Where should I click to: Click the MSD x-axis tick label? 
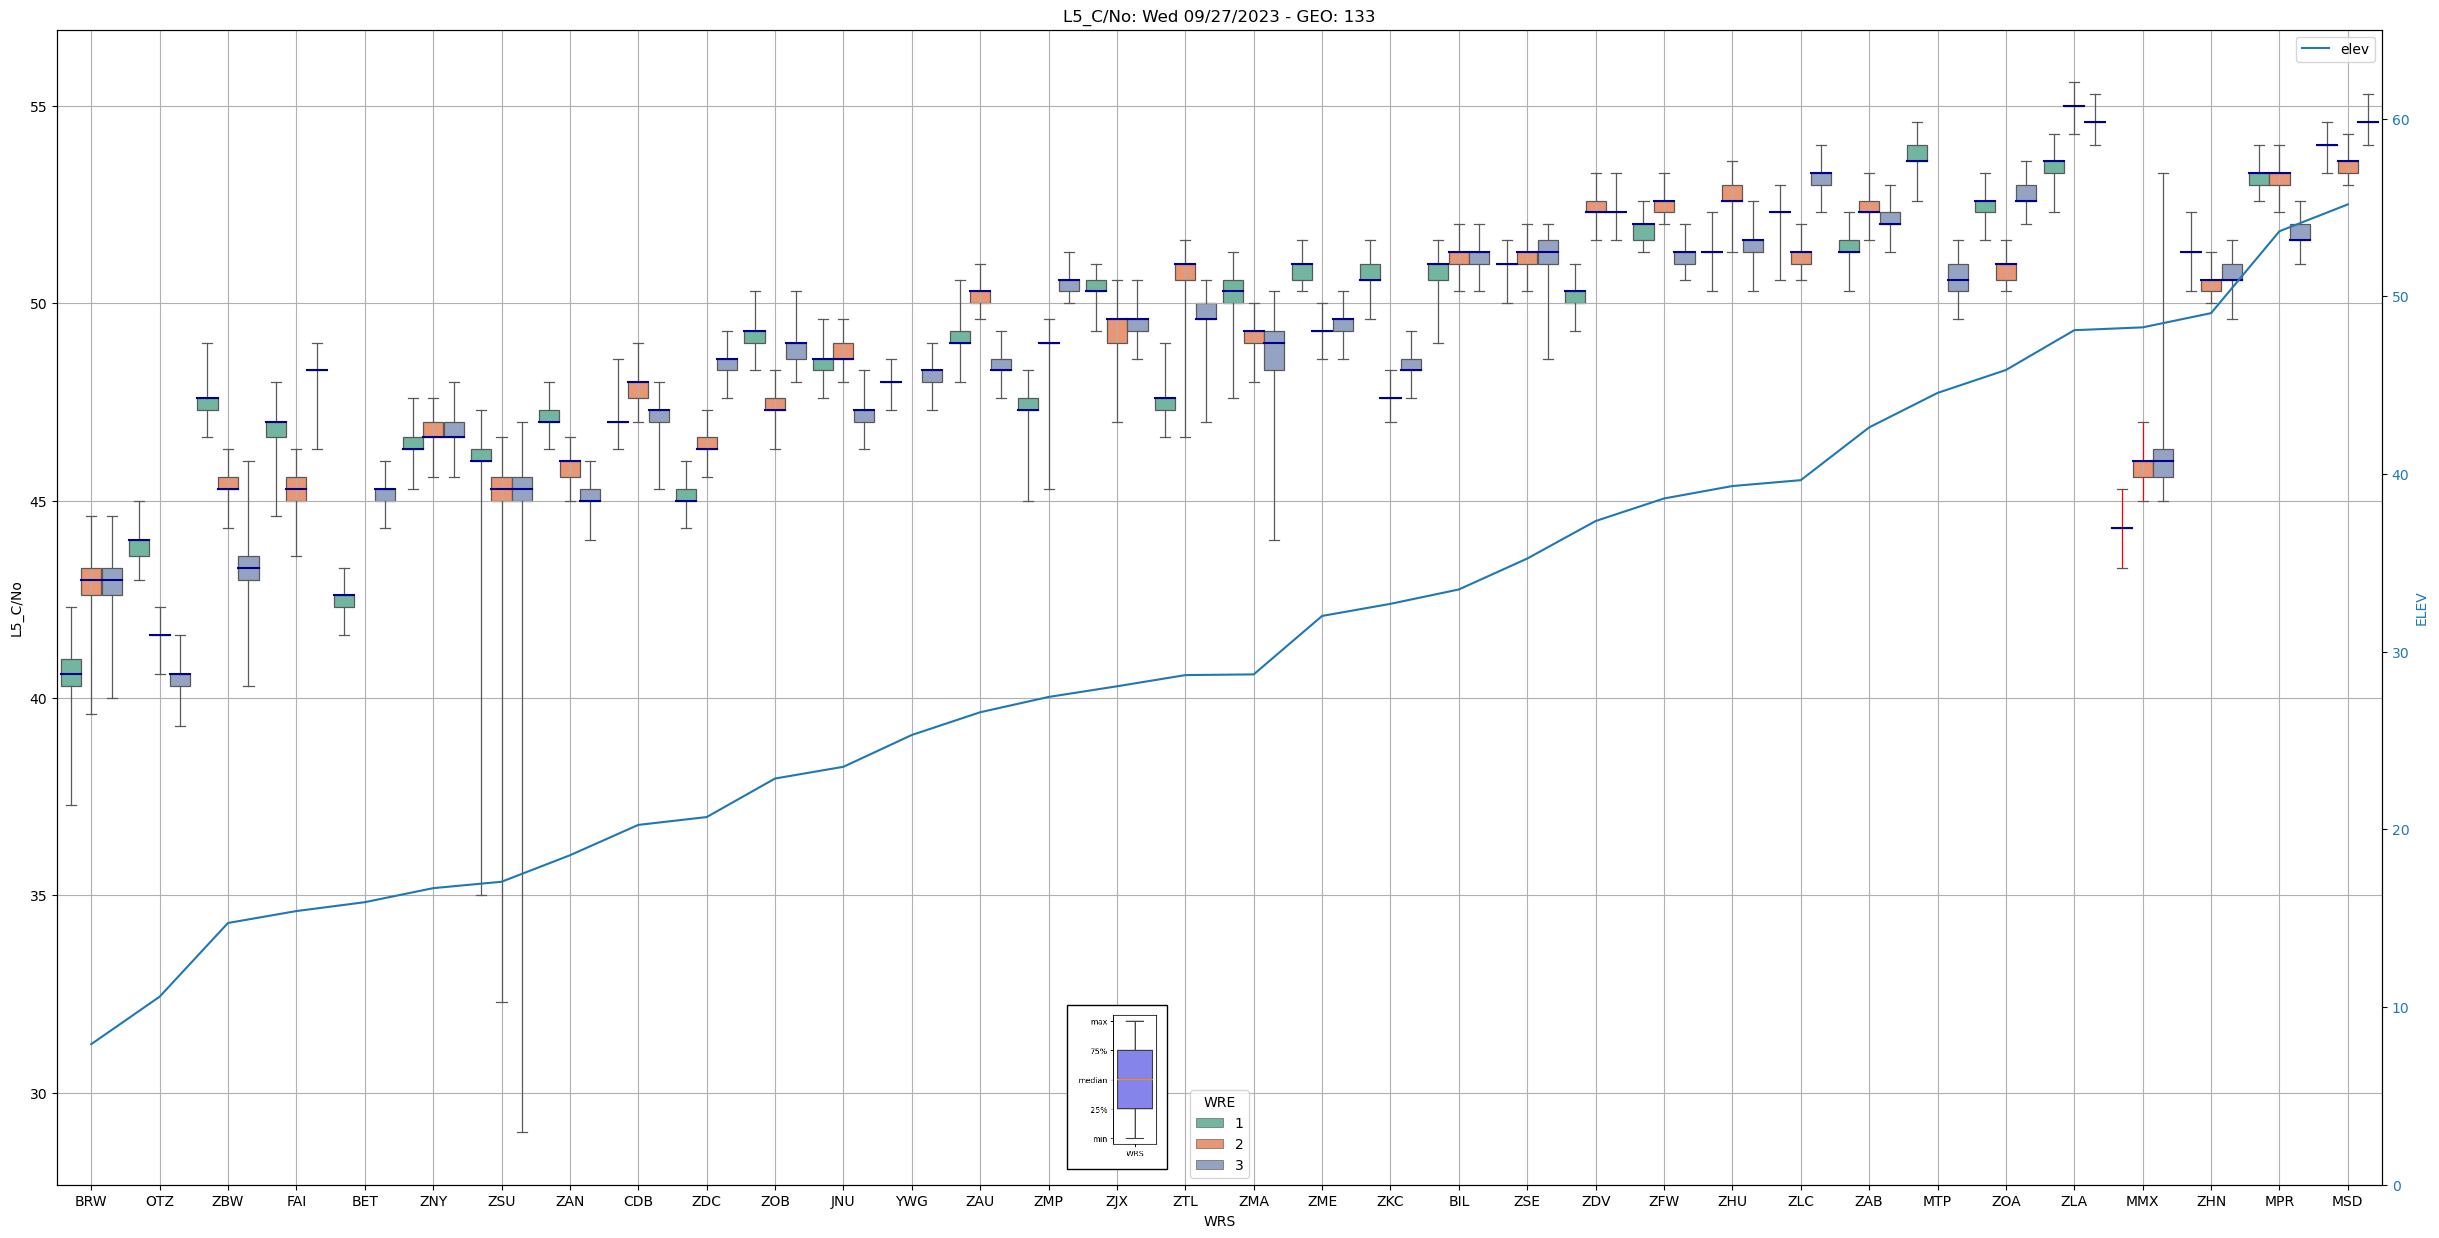(x=2347, y=1201)
